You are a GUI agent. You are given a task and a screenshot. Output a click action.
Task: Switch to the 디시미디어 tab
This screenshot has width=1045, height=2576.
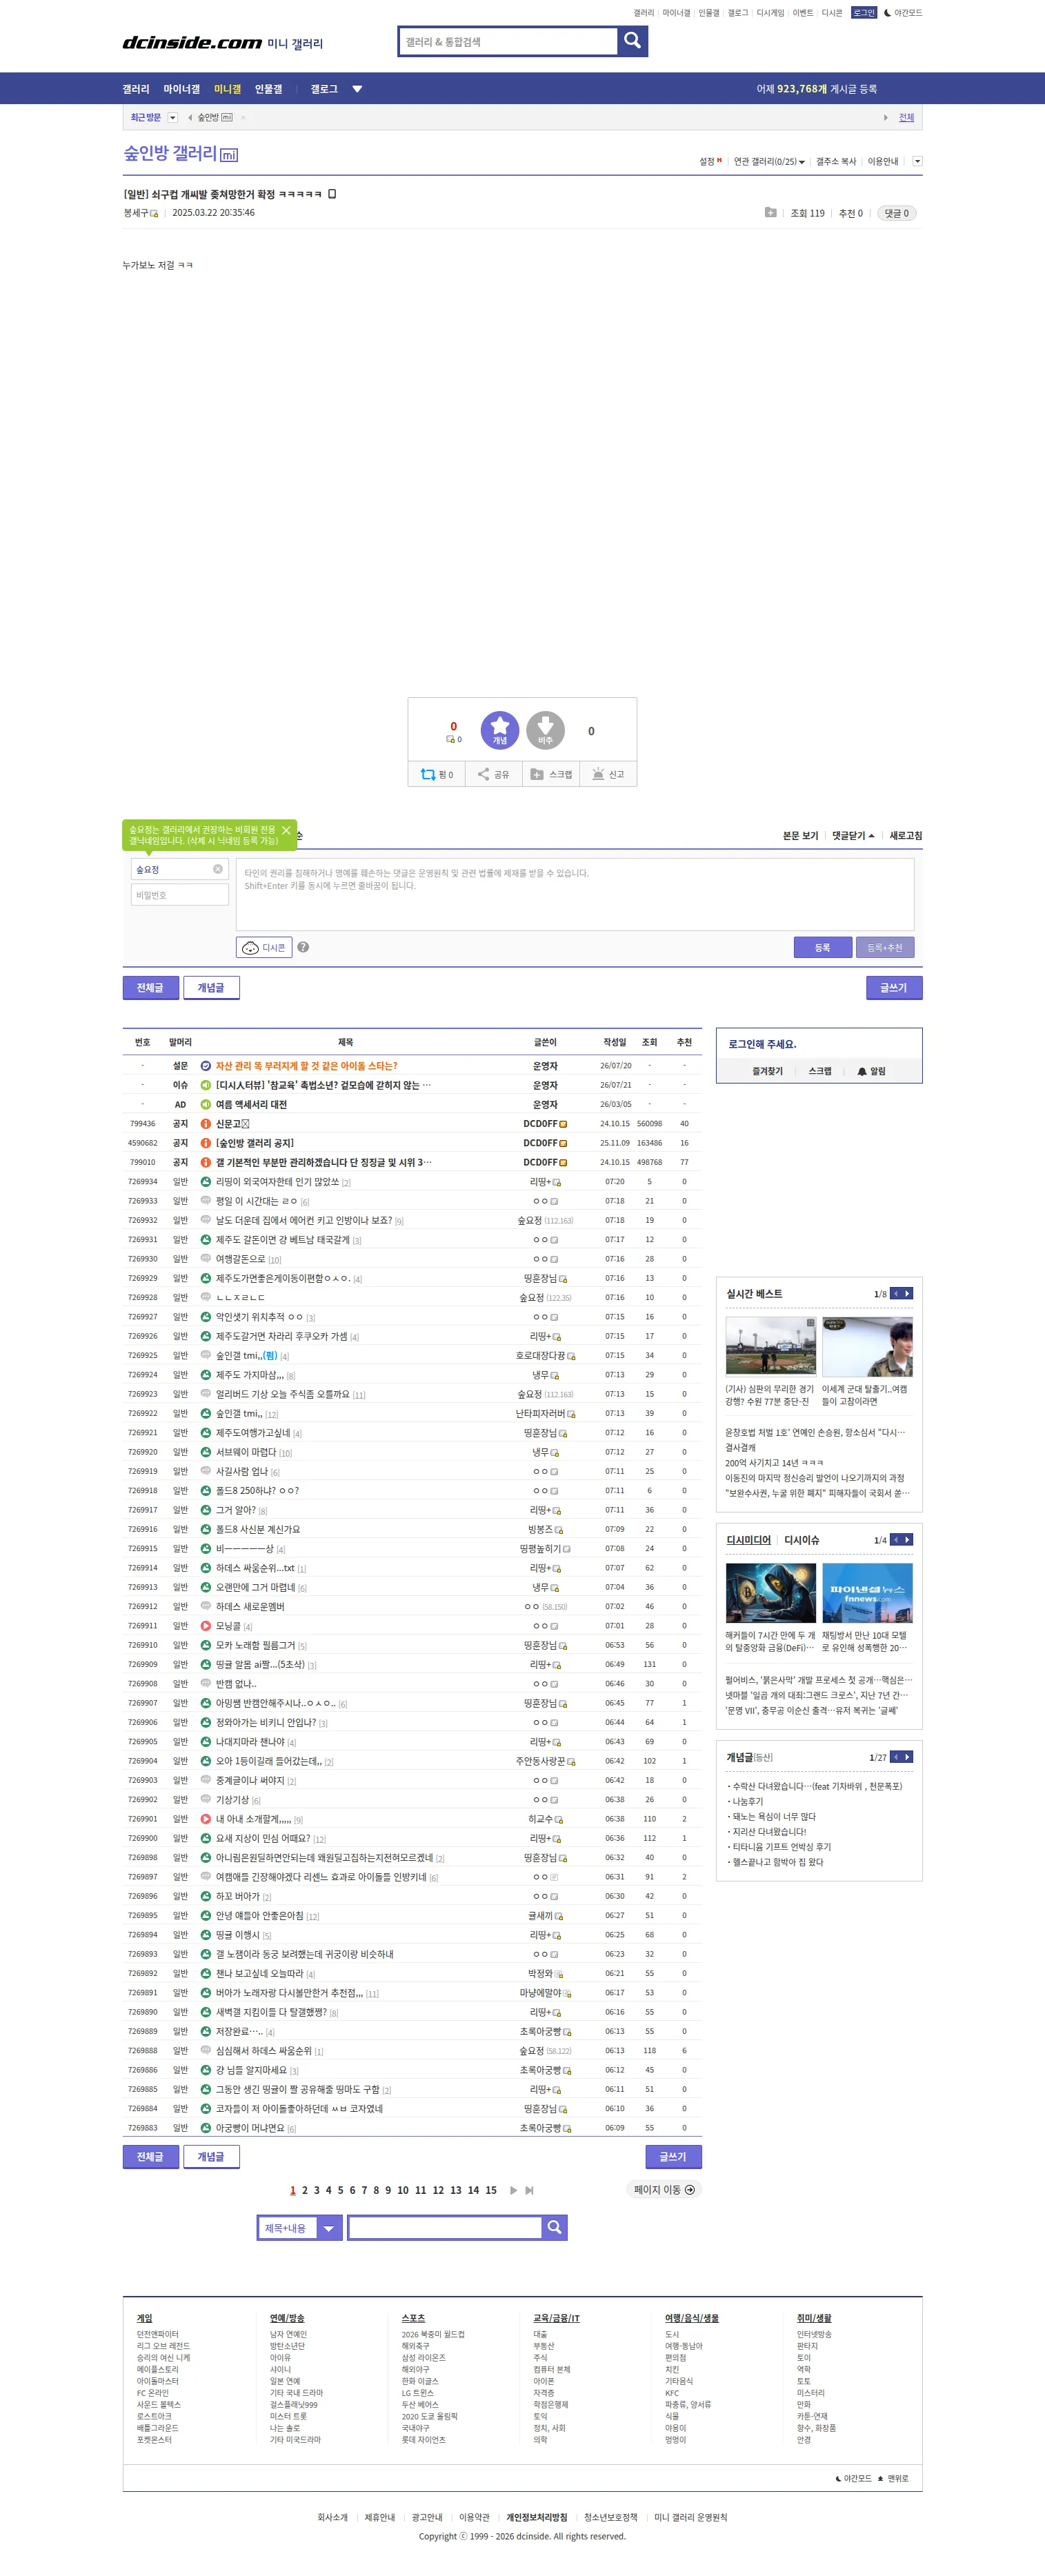[x=748, y=1540]
